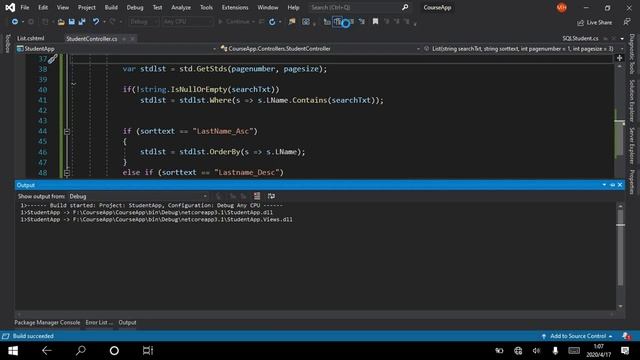The height and width of the screenshot is (360, 640).
Task: Click the Clear All output icon
Action: tap(257, 196)
